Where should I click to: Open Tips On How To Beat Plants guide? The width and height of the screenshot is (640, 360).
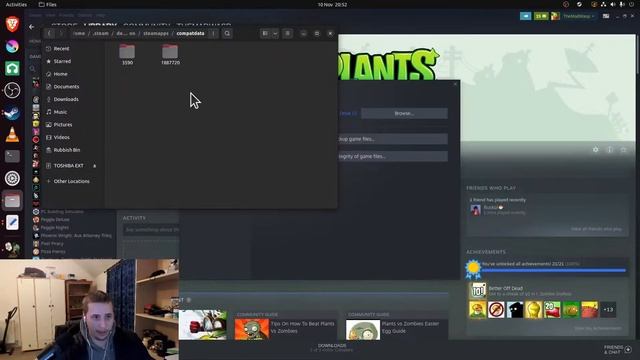pyautogui.click(x=302, y=327)
